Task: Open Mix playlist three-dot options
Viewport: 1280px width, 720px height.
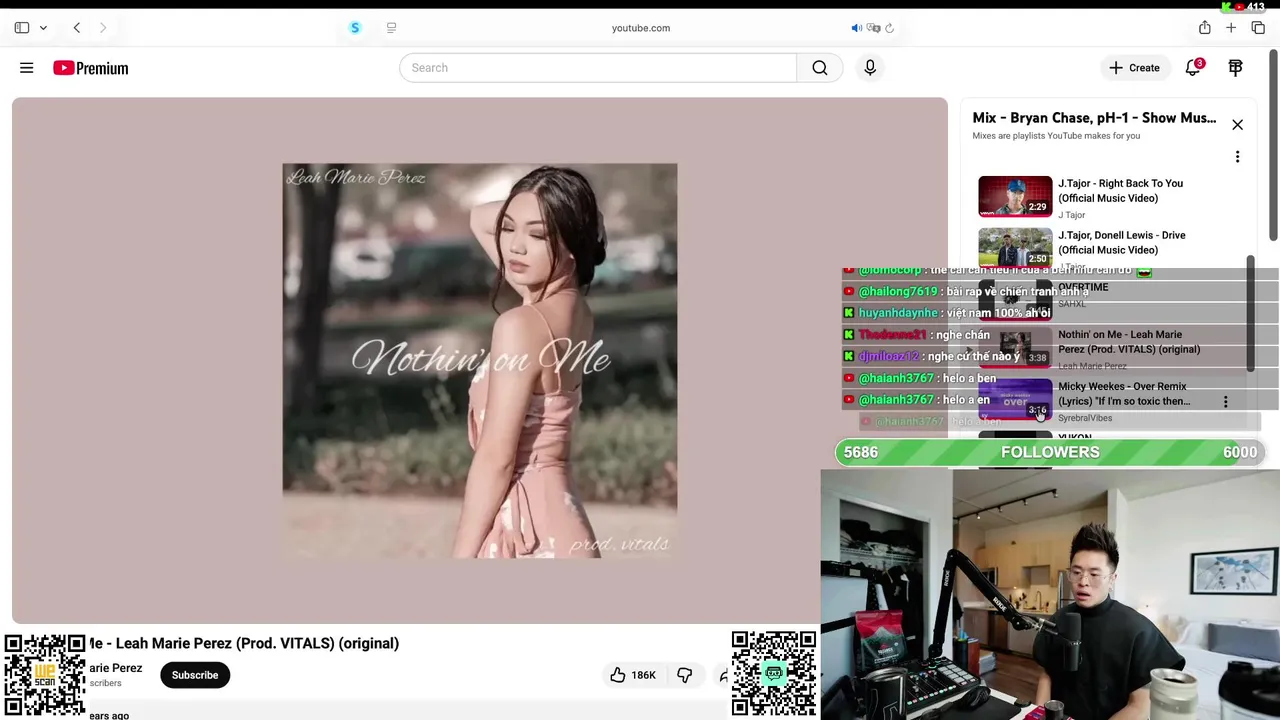Action: click(x=1237, y=157)
